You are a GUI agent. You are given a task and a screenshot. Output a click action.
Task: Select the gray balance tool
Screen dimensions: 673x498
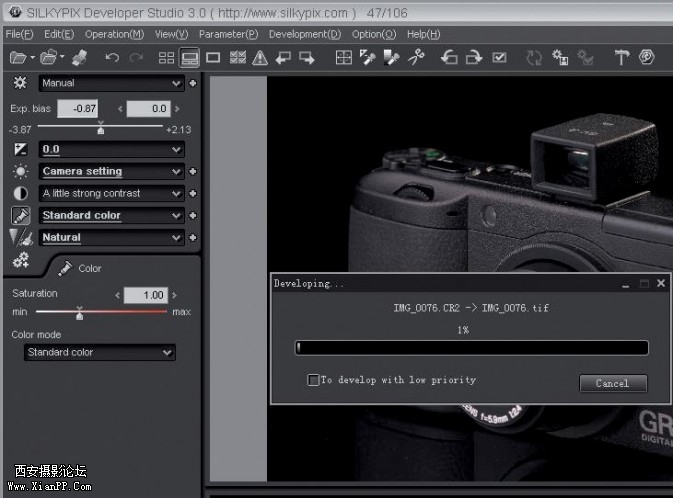pyautogui.click(x=367, y=58)
